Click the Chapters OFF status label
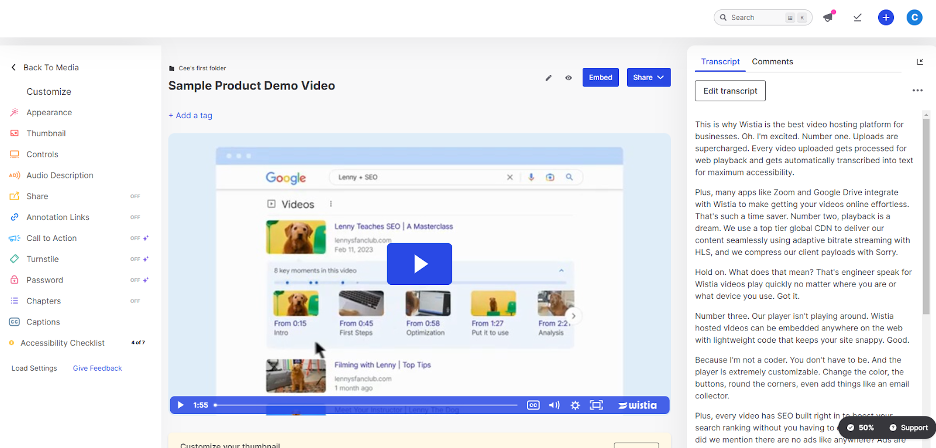This screenshot has height=448, width=936. coord(135,301)
